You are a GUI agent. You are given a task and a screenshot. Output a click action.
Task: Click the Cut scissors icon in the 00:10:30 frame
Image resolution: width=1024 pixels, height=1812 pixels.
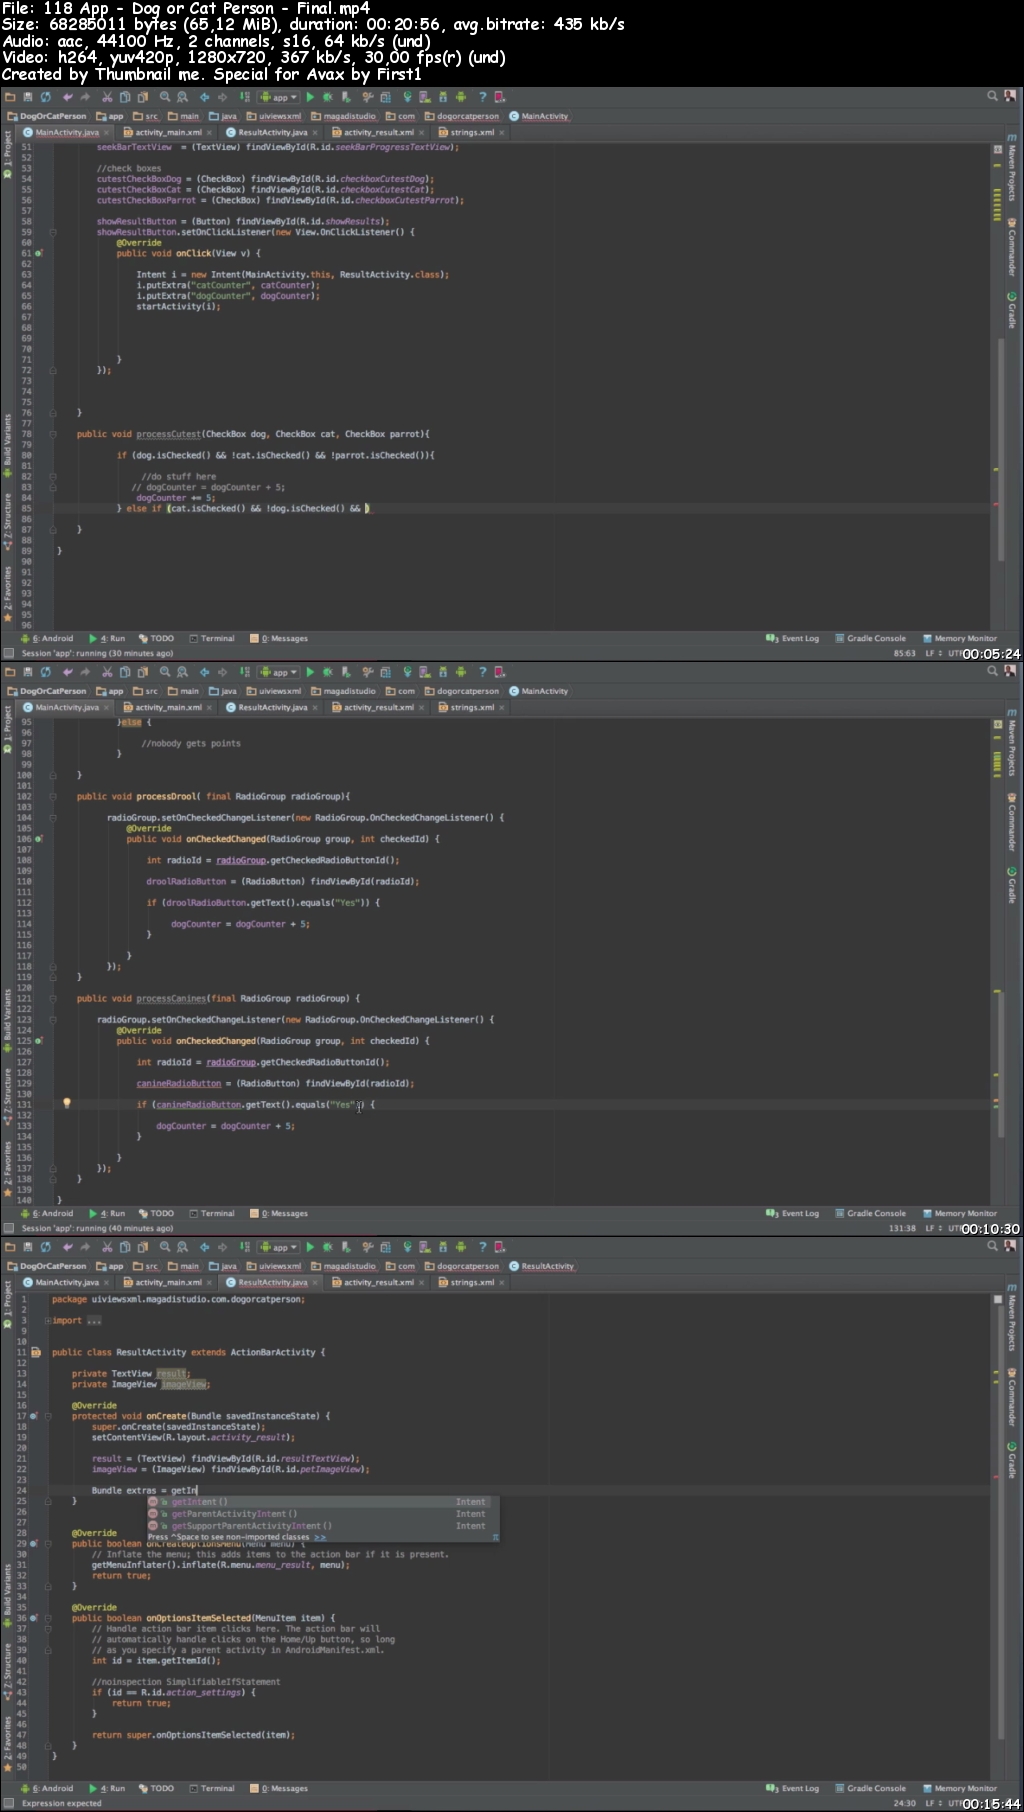point(107,672)
